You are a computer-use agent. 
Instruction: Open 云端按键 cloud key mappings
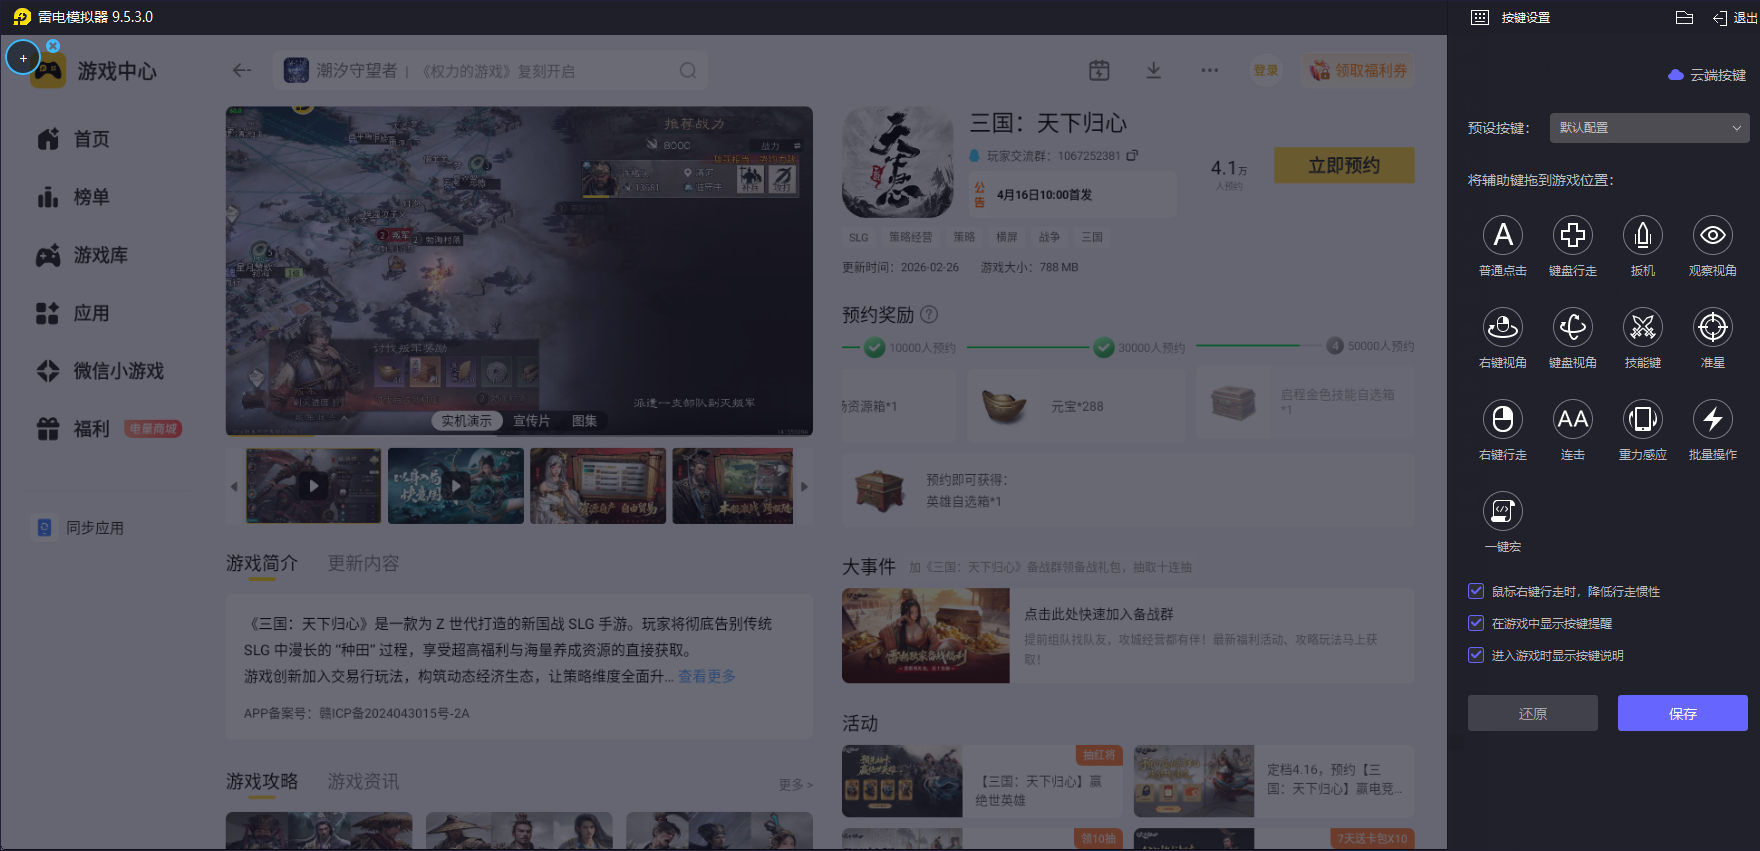tap(1707, 75)
